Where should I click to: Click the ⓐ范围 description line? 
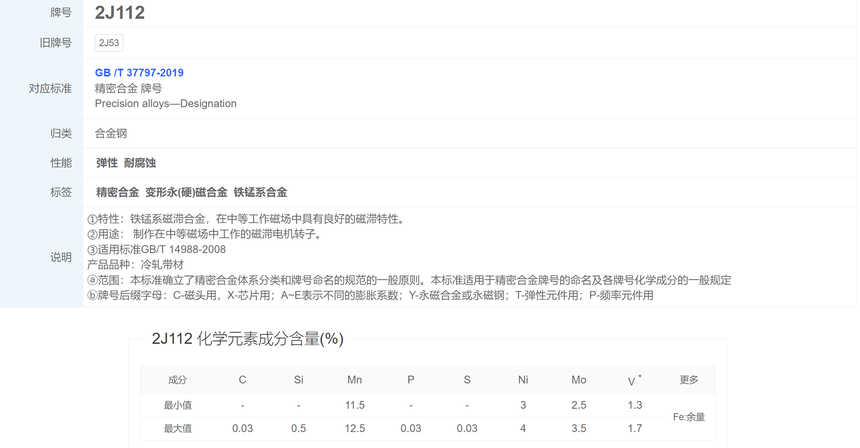click(x=409, y=280)
